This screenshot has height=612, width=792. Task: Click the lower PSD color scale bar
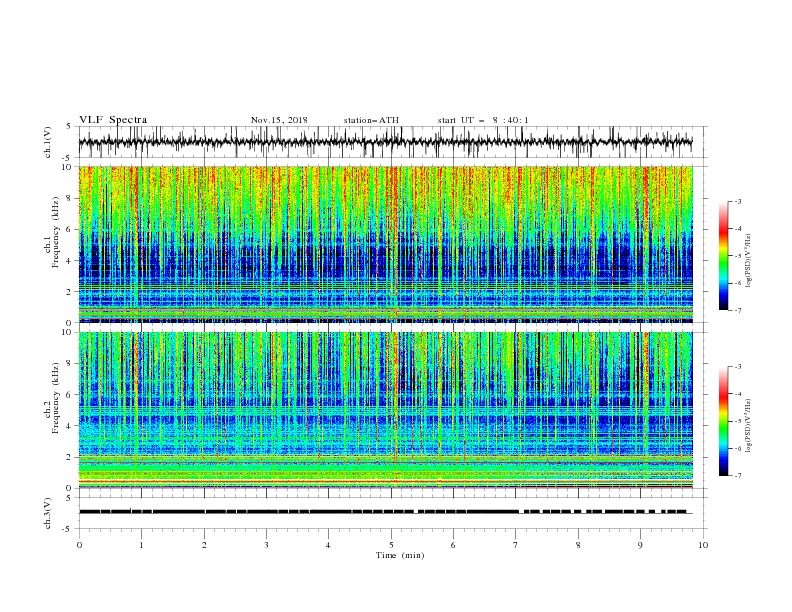point(724,421)
